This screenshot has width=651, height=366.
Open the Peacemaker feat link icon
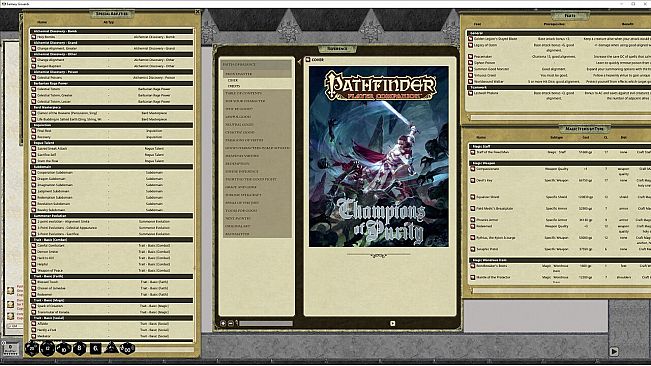pyautogui.click(x=470, y=56)
